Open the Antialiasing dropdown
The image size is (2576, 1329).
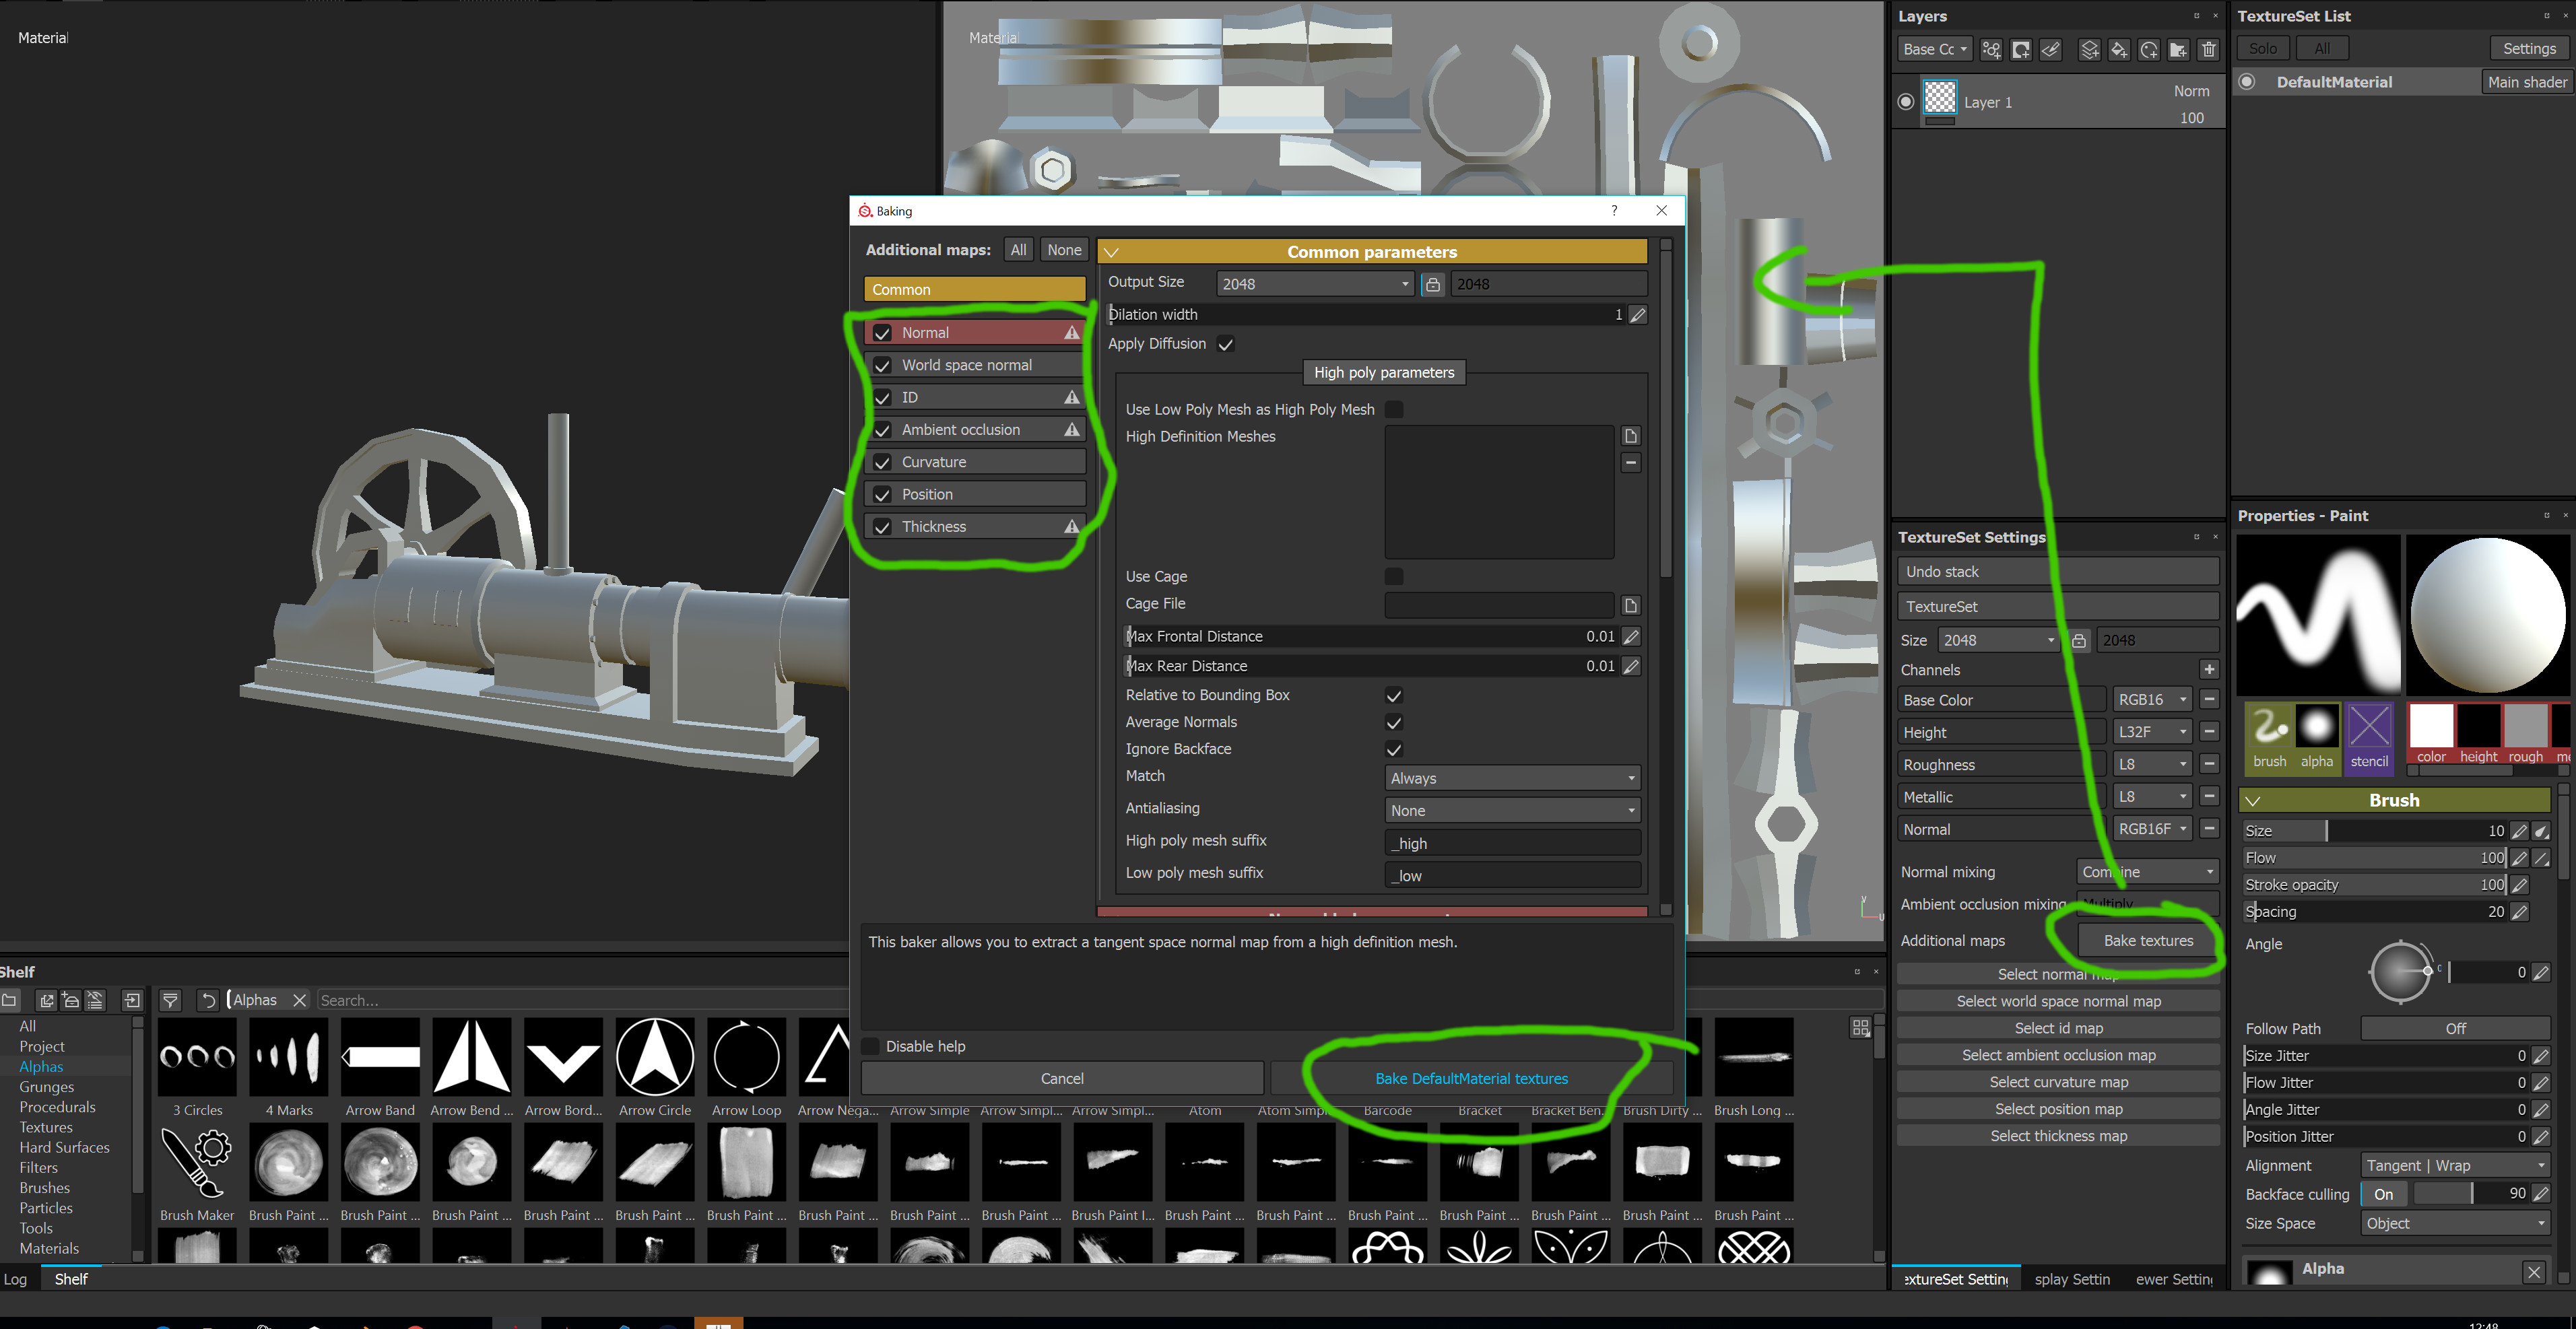point(1511,810)
